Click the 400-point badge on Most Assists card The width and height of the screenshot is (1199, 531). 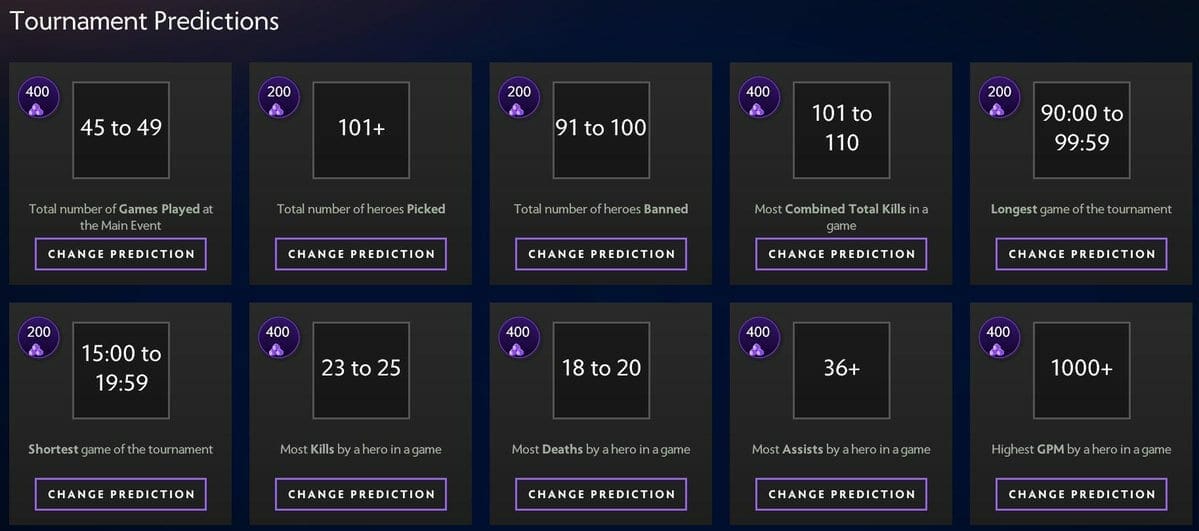[x=758, y=339]
